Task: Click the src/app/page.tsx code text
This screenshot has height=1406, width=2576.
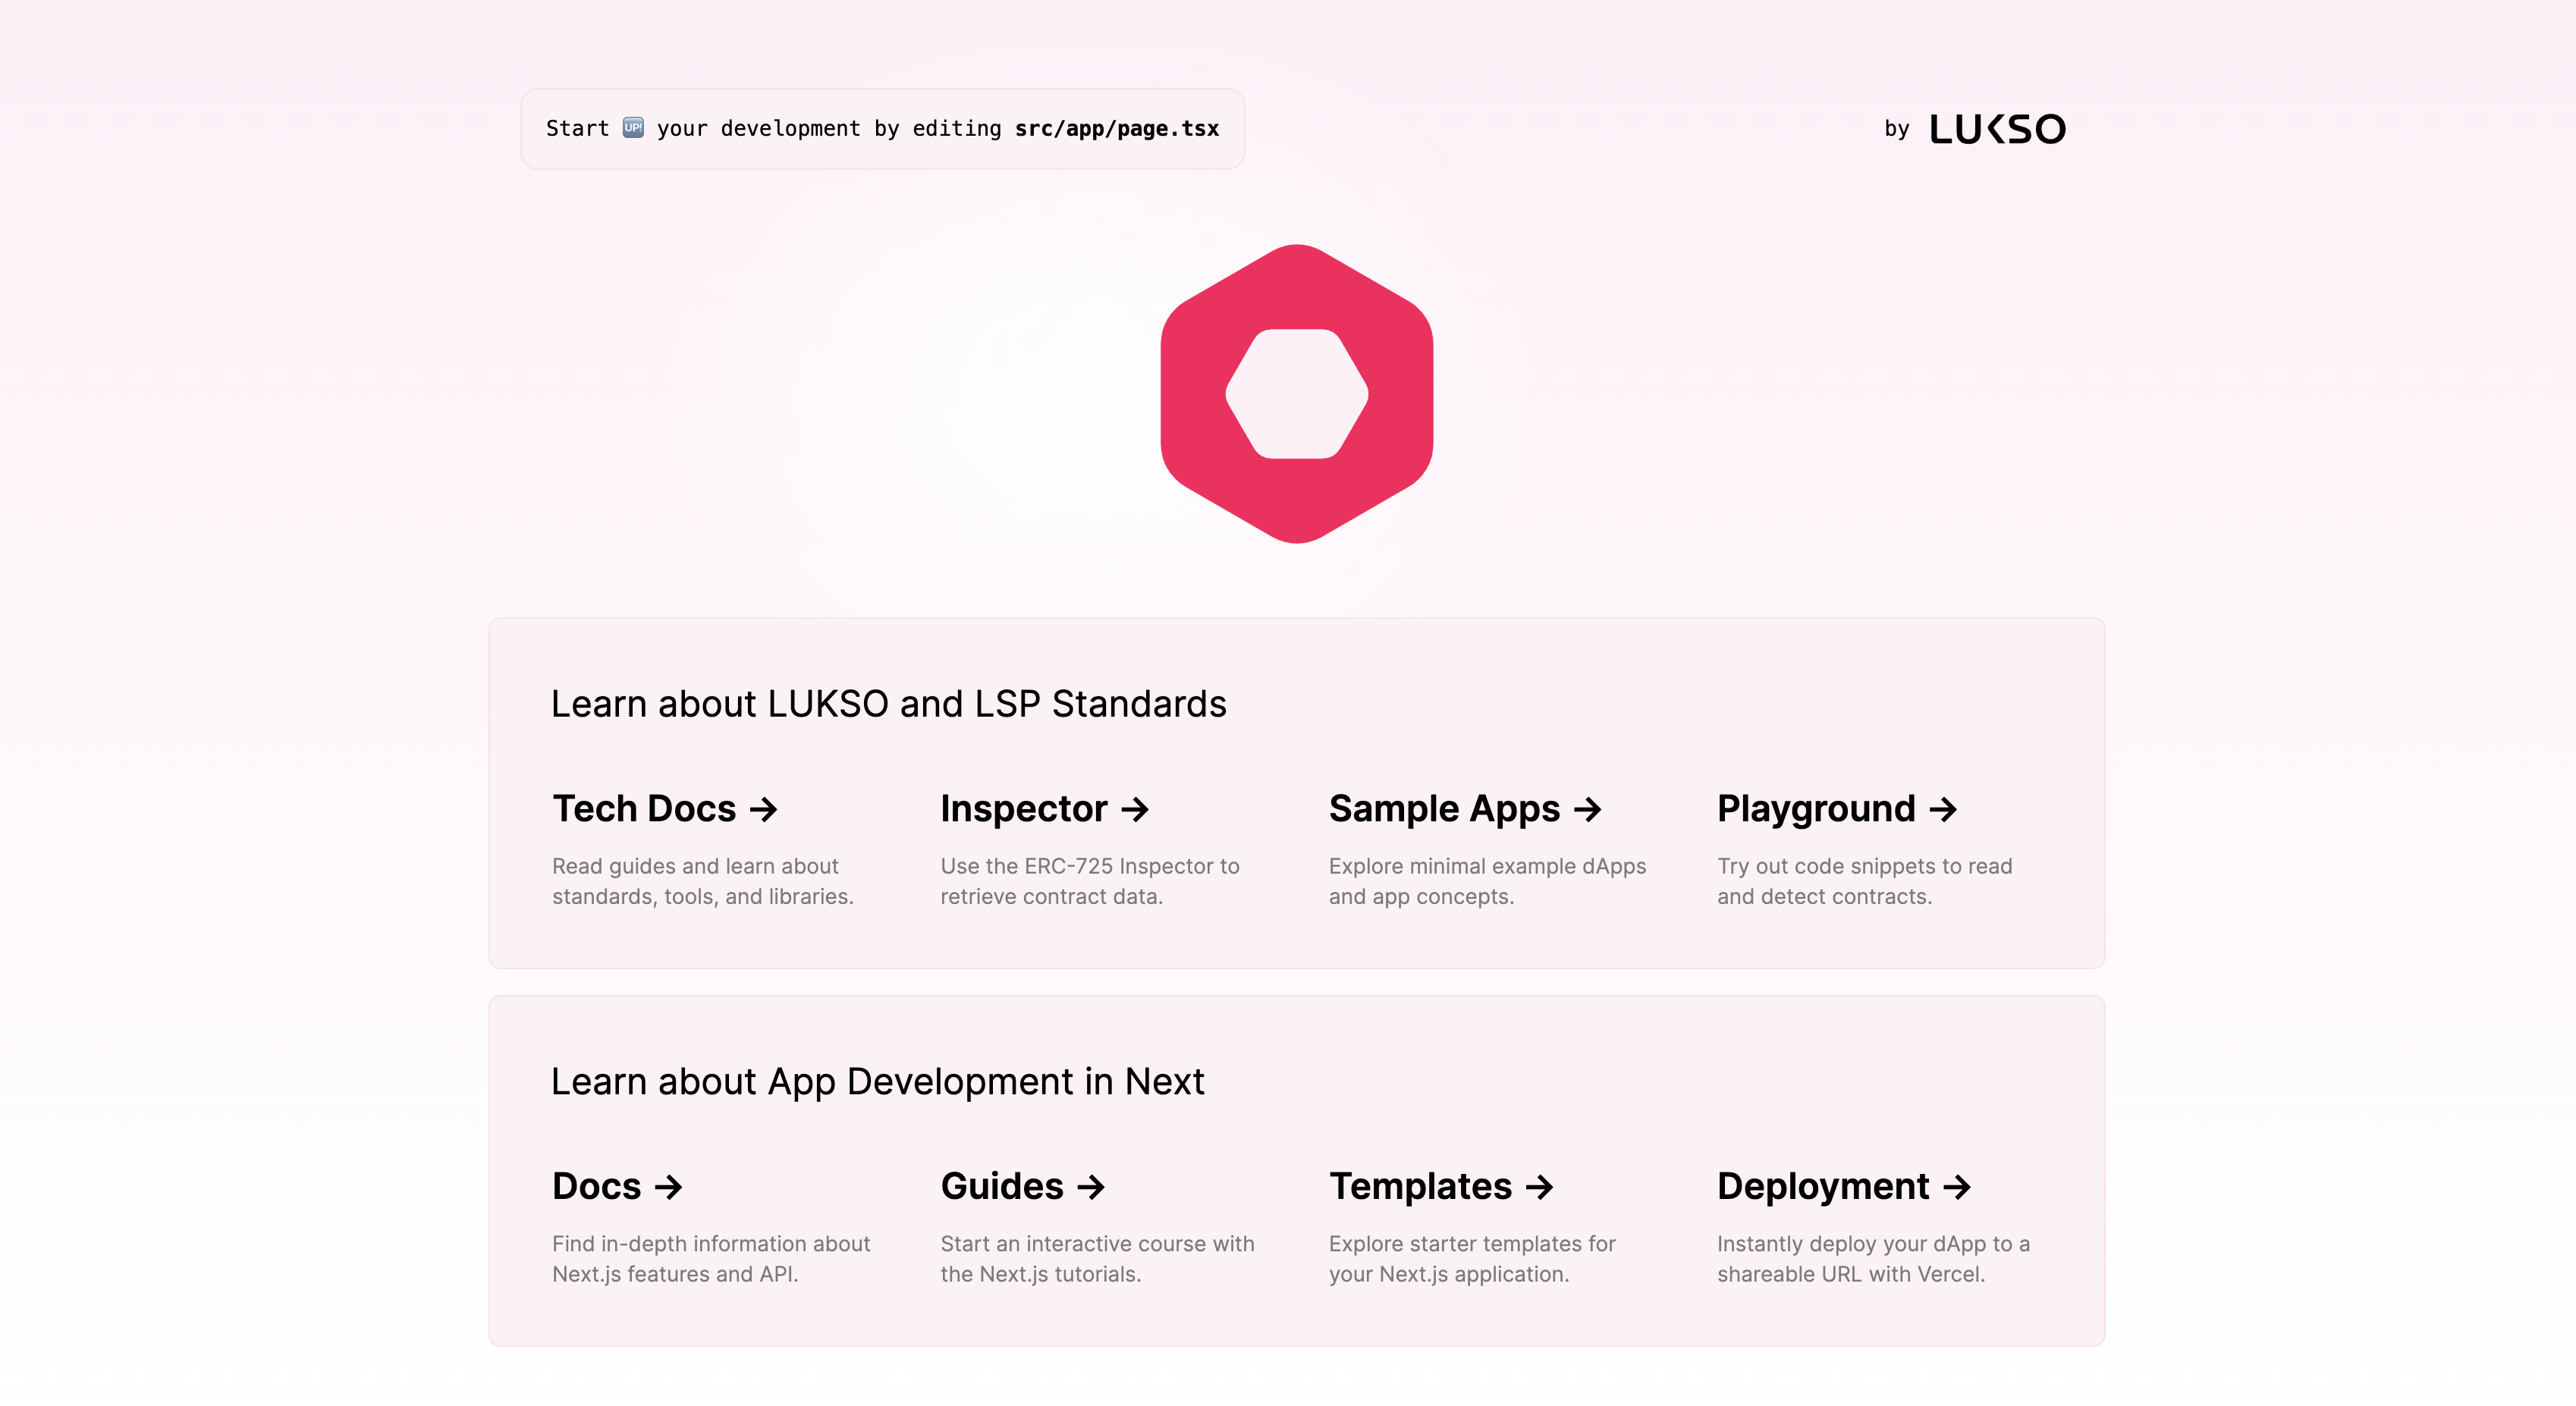Action: (1117, 129)
